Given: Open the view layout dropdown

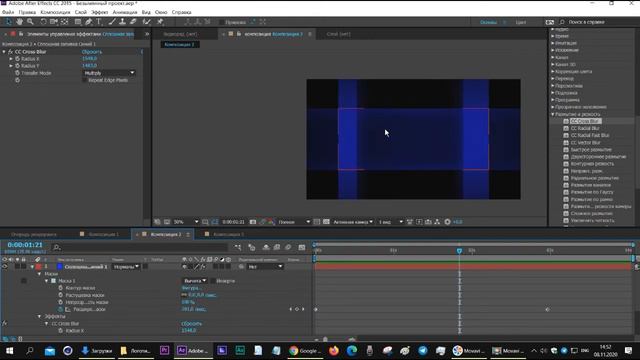Looking at the screenshot, I should [391, 222].
